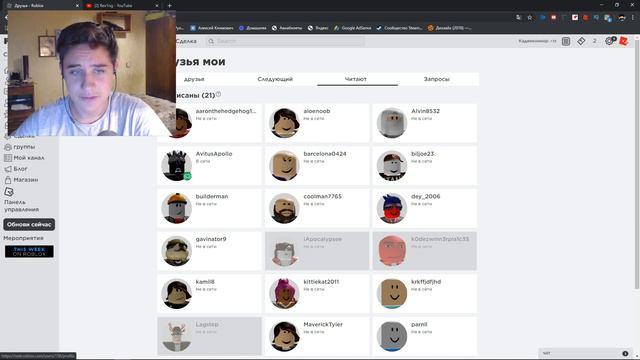The height and width of the screenshot is (360, 640).
Task: Open krkffjdfjhd's avatar thumbnail
Action: pos(392,293)
